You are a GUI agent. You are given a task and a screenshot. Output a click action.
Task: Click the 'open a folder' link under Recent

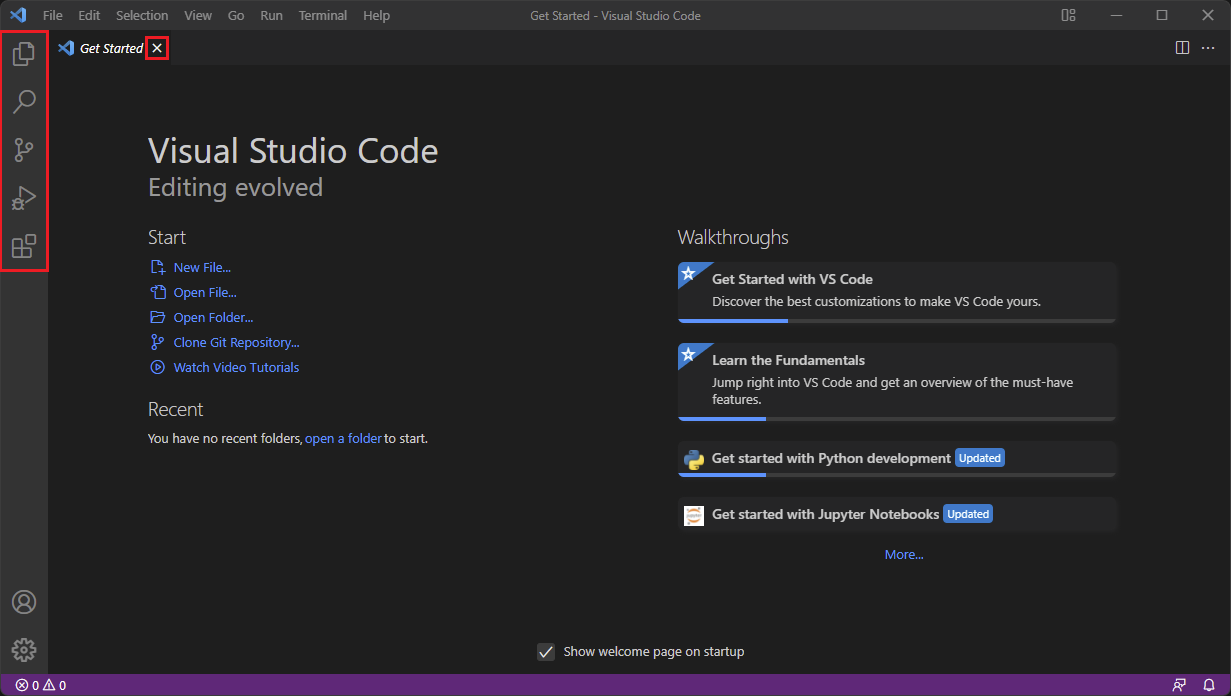[343, 439]
